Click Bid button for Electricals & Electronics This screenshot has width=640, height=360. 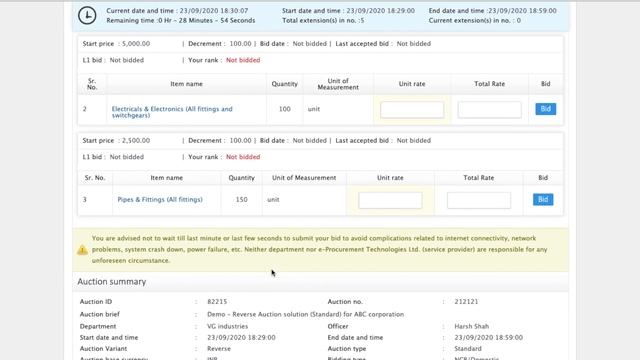pos(545,109)
